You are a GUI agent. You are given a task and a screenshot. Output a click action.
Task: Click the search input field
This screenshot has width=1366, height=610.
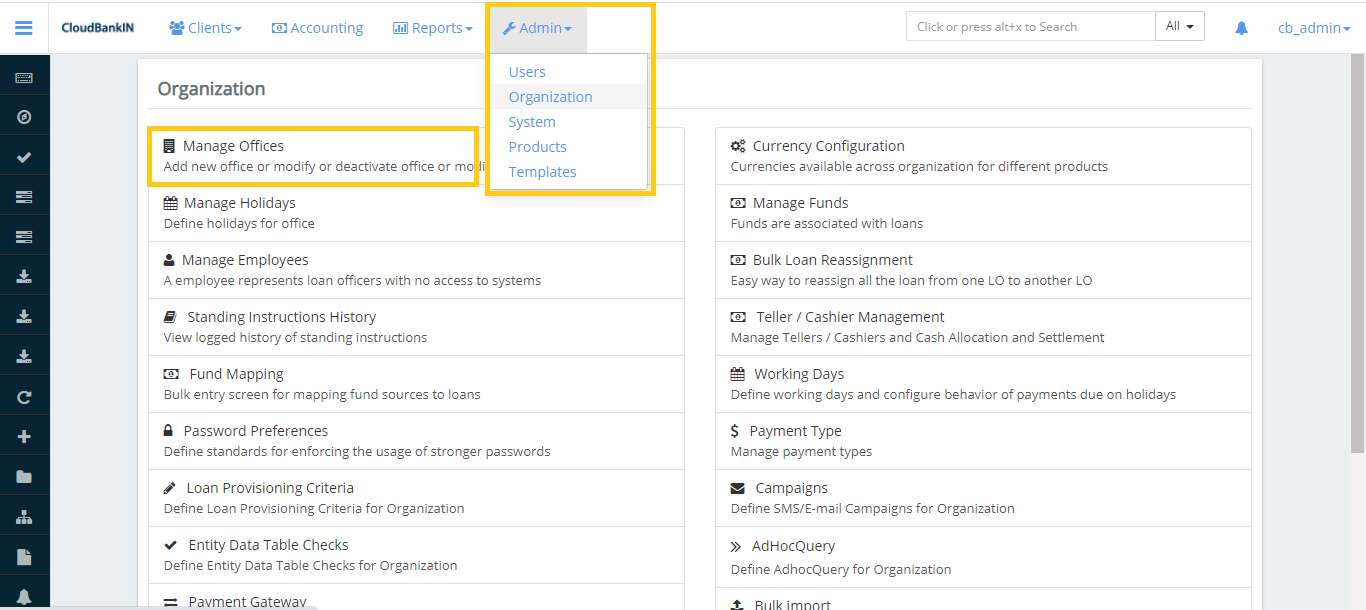1030,26
